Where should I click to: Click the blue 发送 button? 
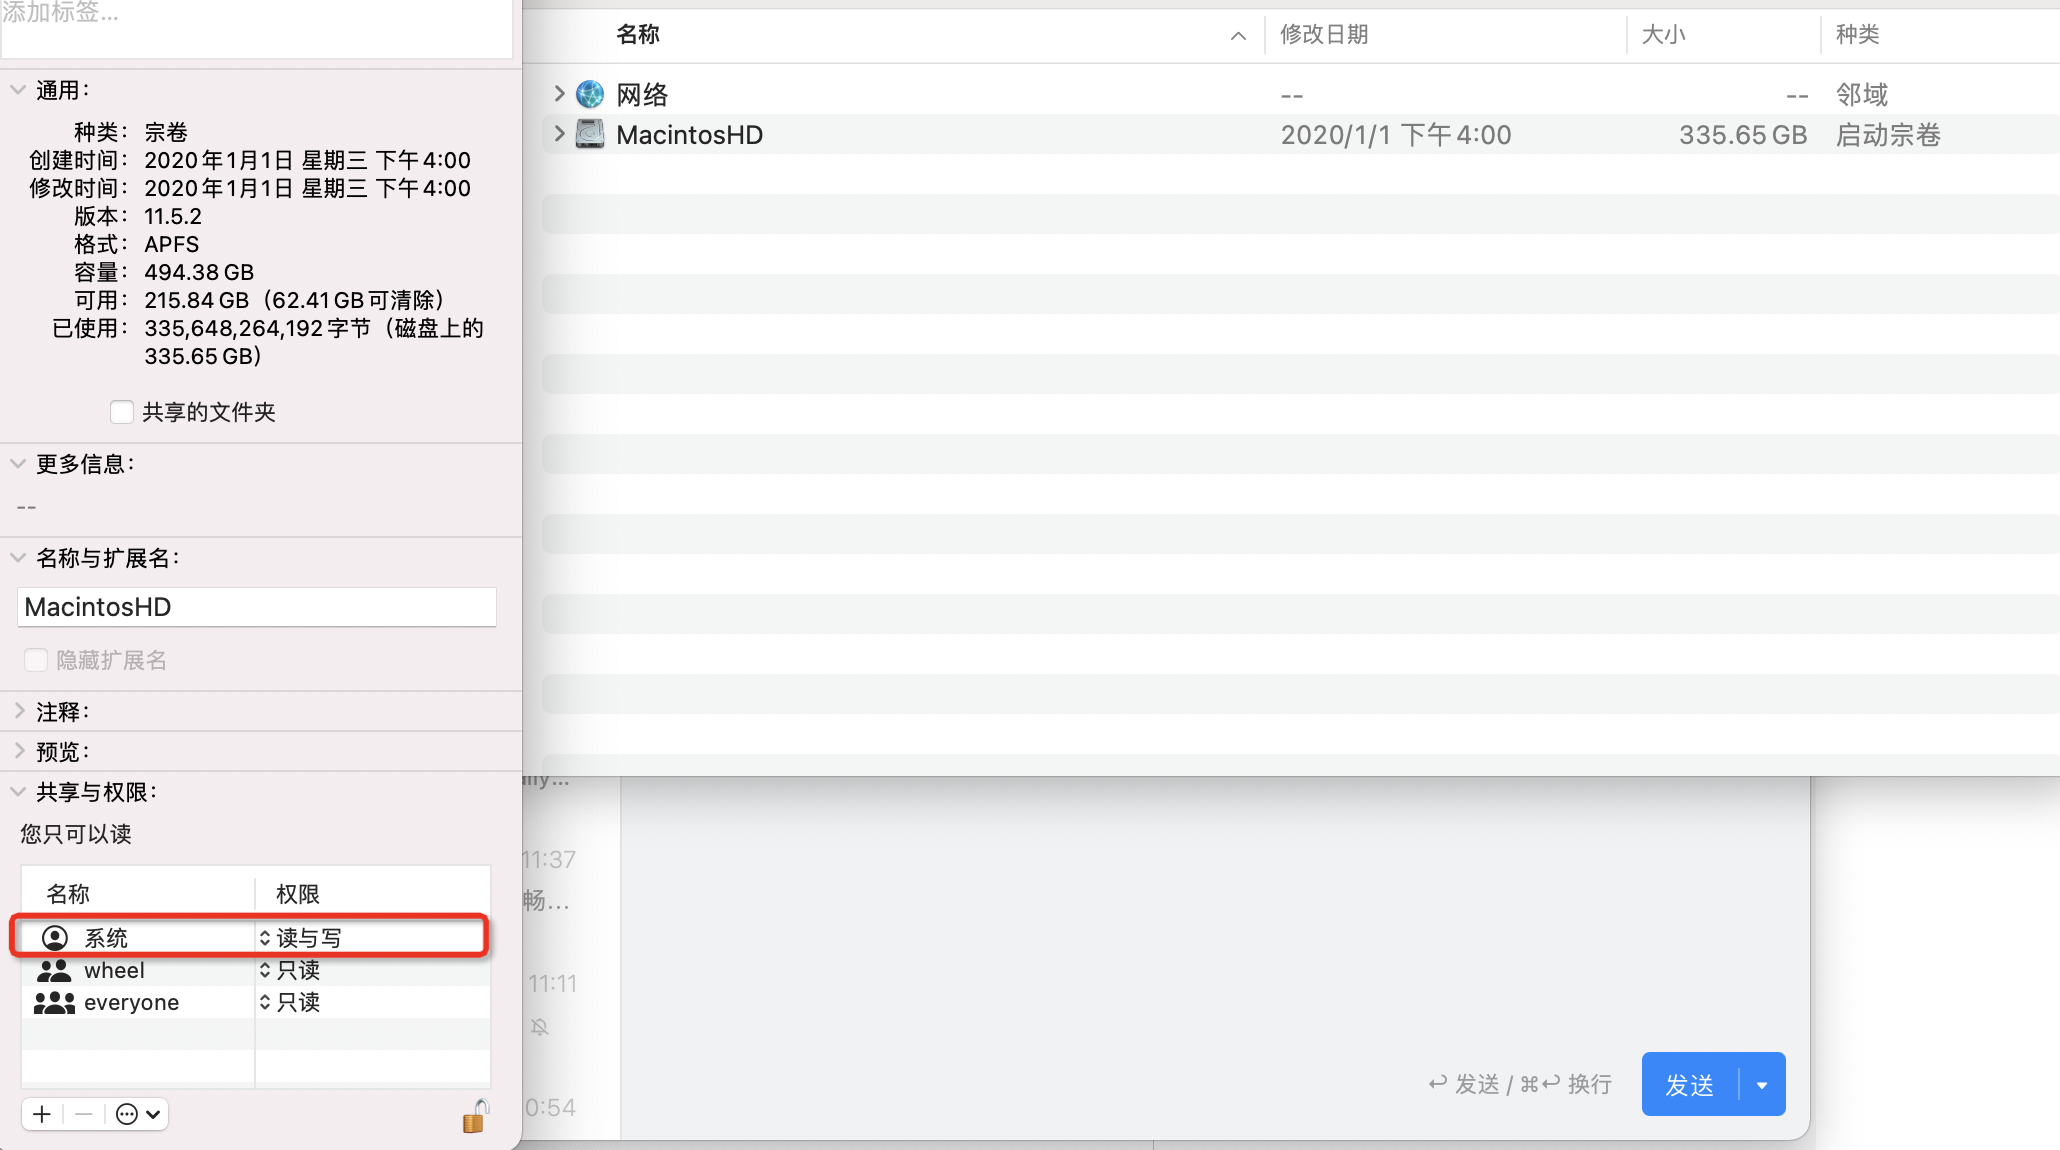1690,1085
